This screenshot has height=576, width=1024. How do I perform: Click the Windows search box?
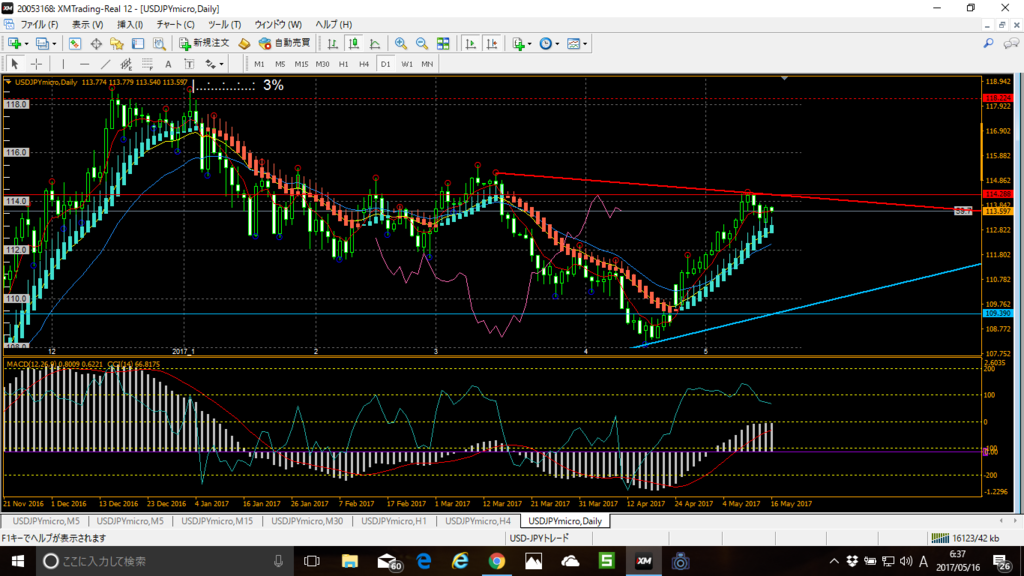coord(163,562)
